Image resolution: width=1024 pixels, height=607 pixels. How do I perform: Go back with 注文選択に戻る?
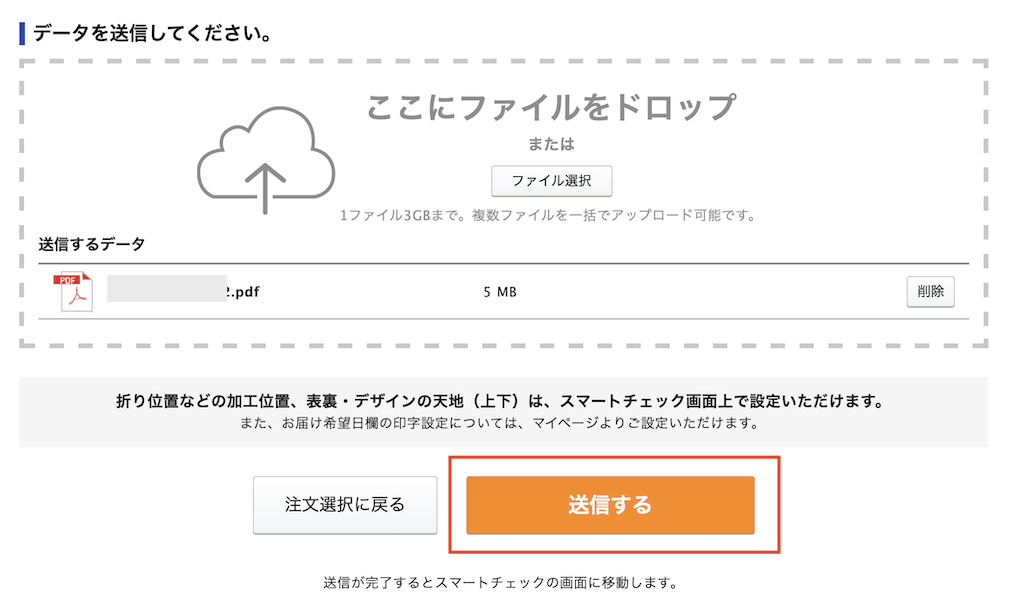[345, 505]
